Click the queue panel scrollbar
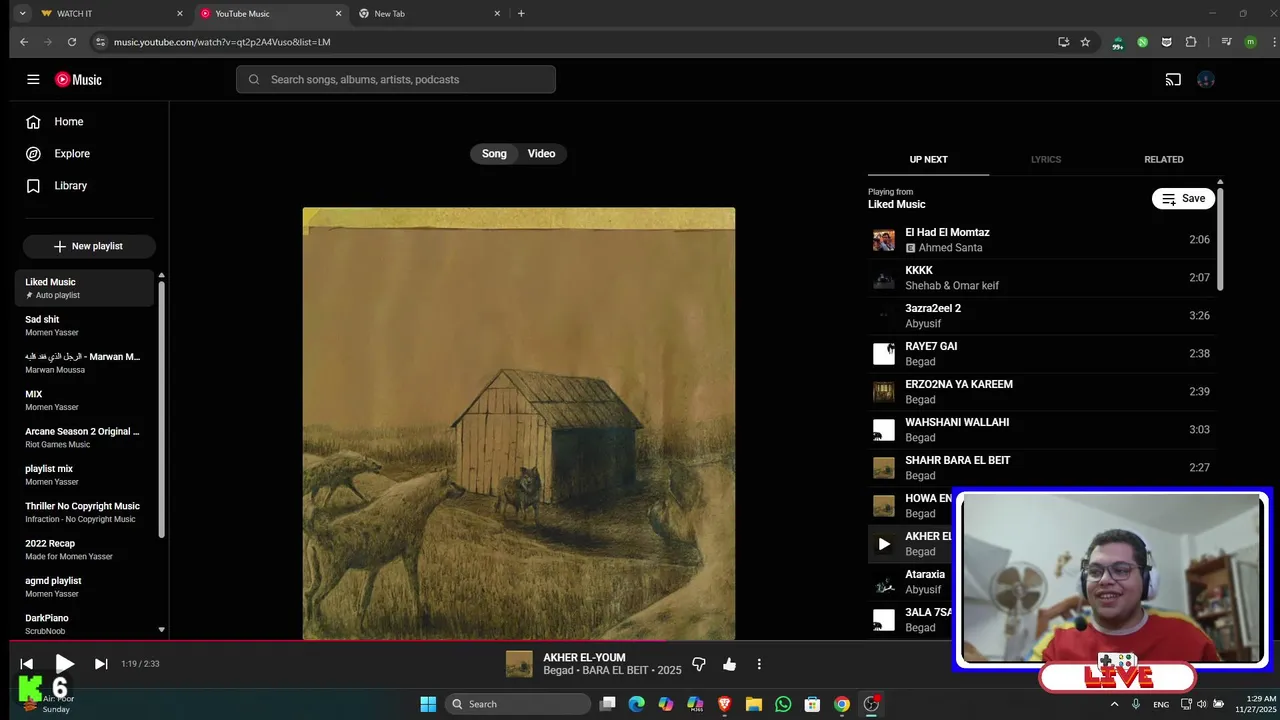The height and width of the screenshot is (720, 1280). click(1220, 238)
